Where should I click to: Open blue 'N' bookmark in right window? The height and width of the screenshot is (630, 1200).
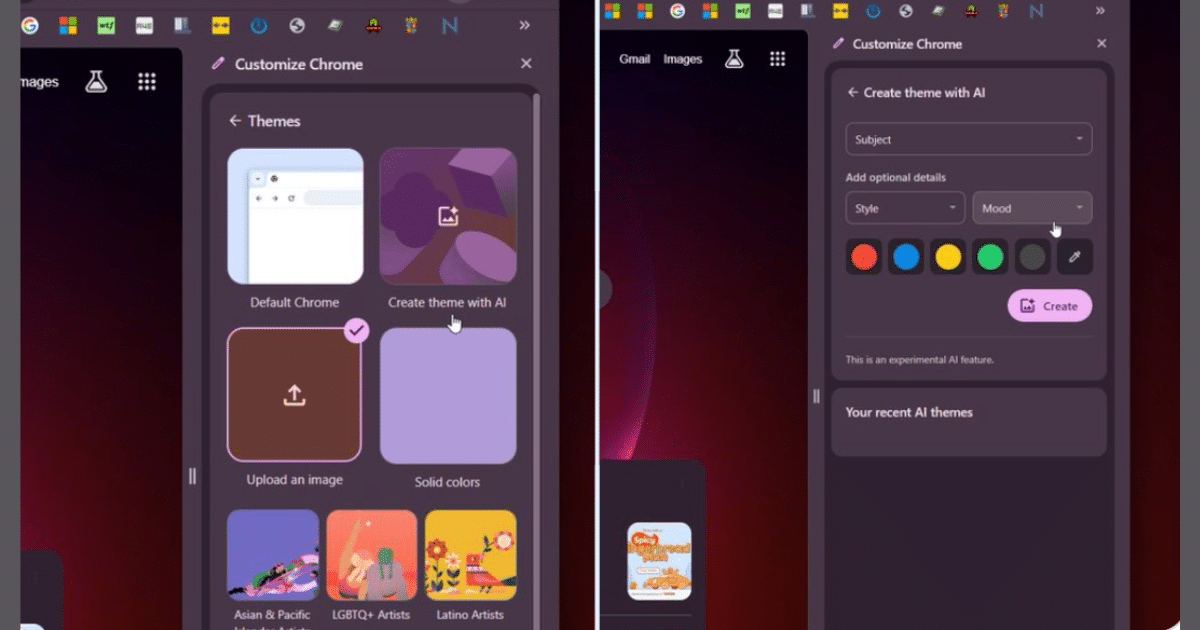coord(1036,11)
